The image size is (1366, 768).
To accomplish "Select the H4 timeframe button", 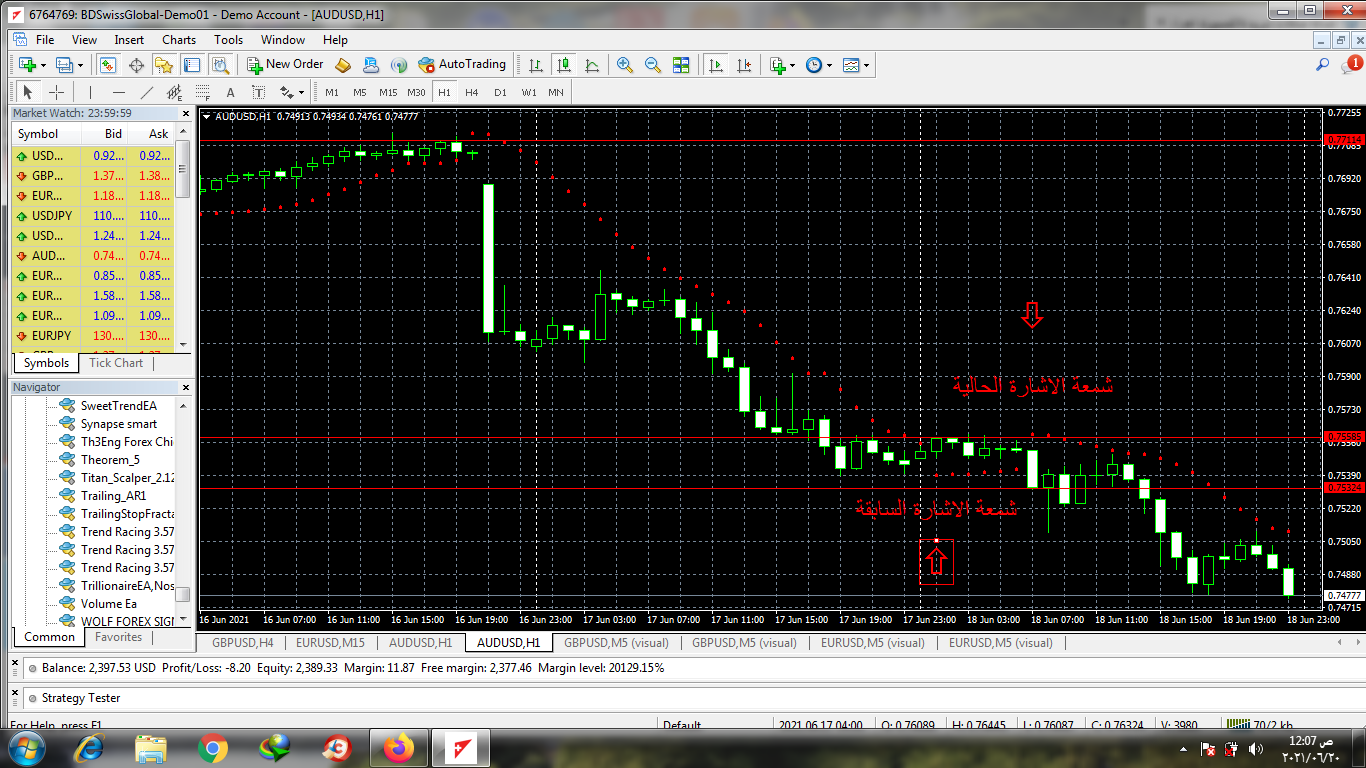I will point(471,93).
